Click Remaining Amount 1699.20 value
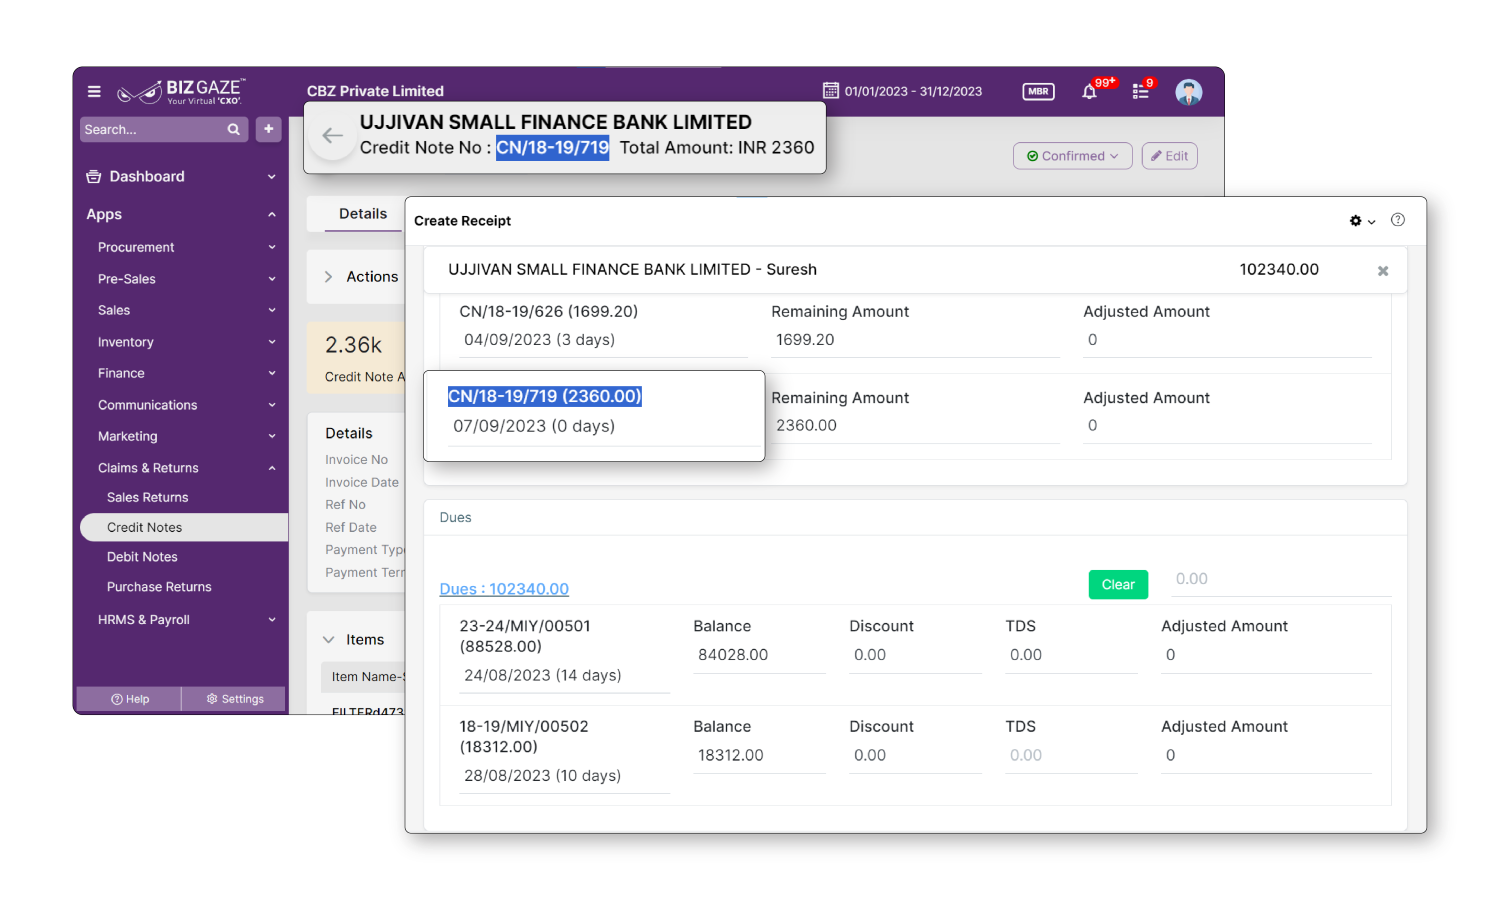Screen dimensions: 1500x900 tap(805, 340)
